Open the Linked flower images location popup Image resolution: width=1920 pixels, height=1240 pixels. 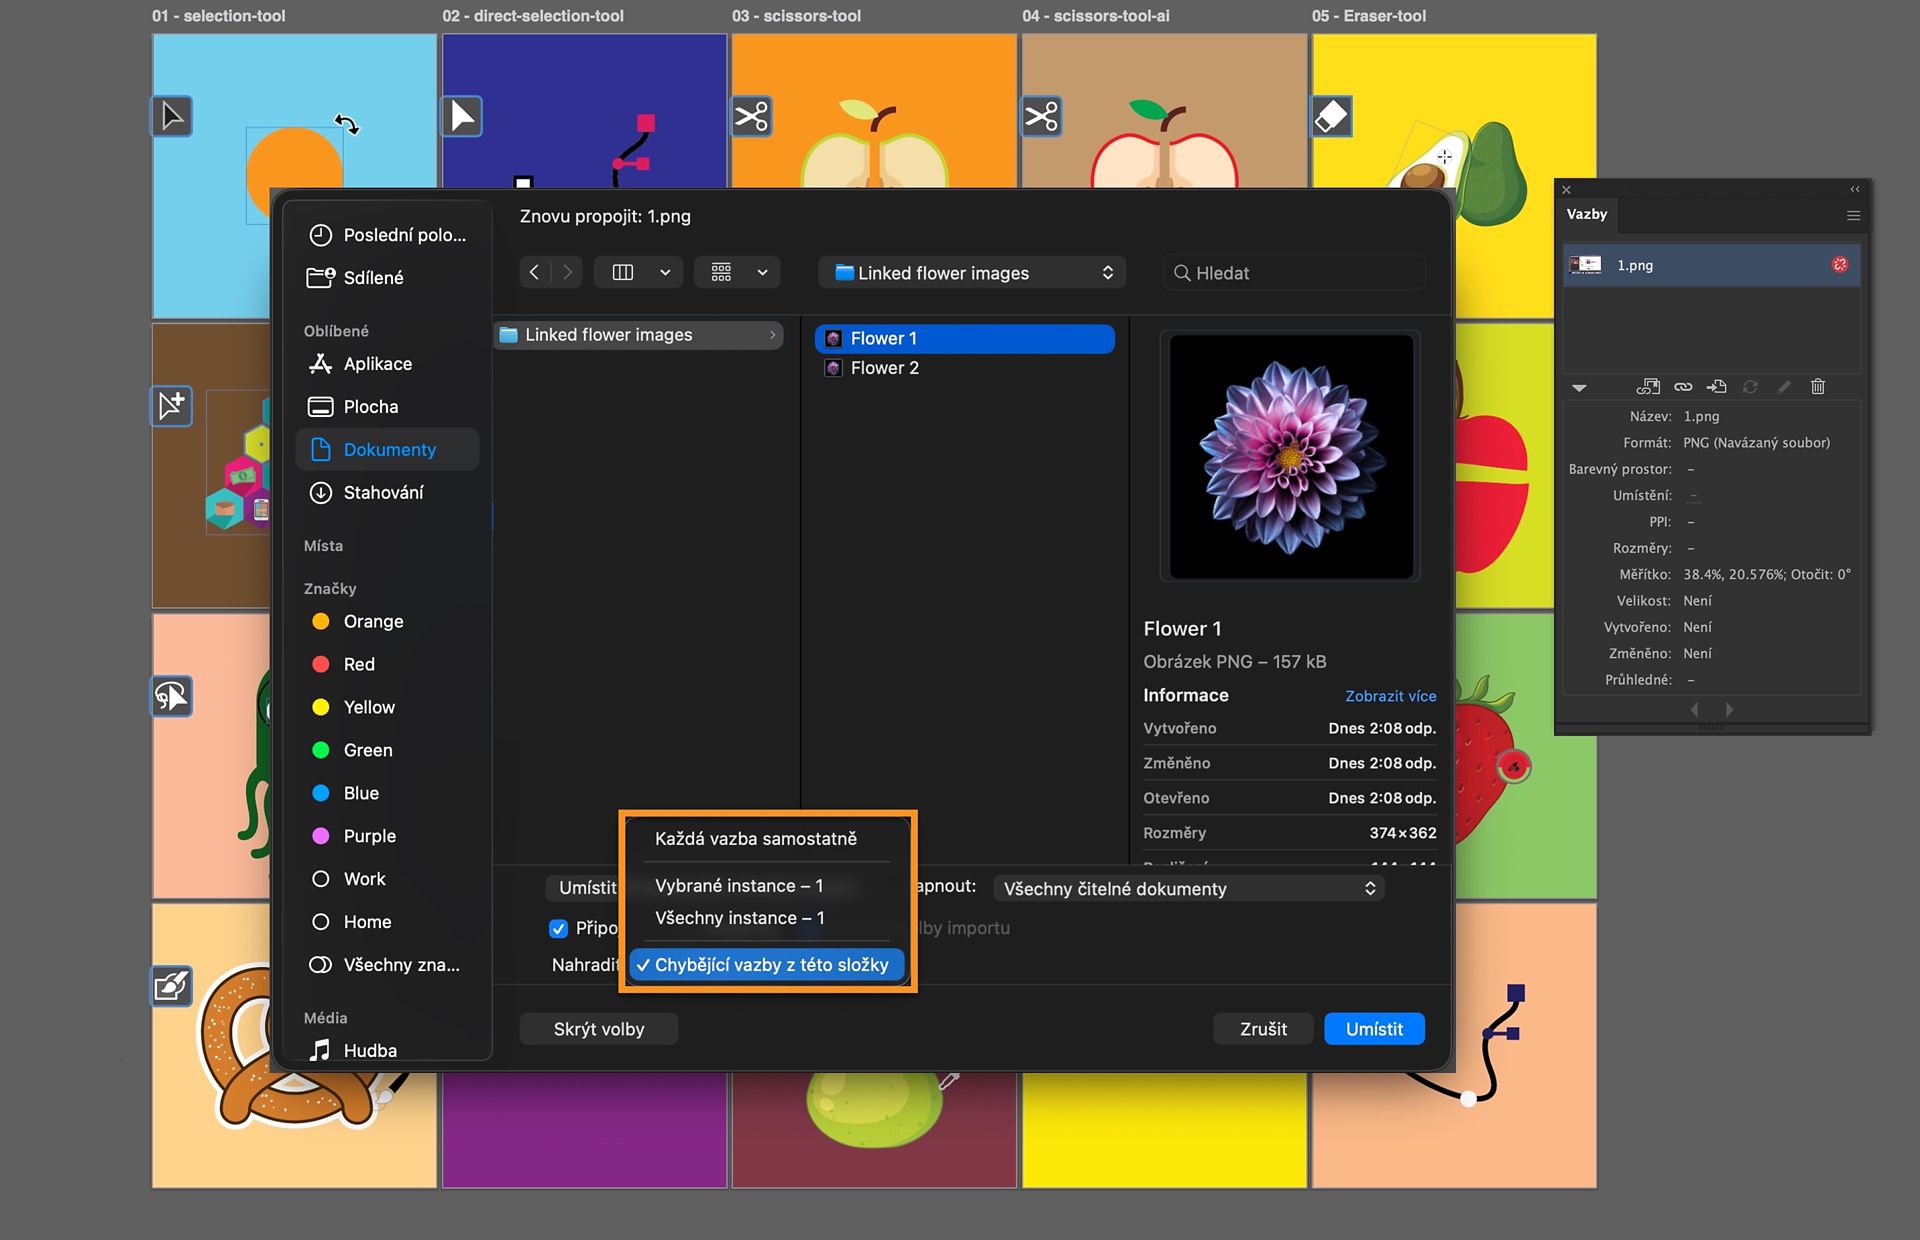click(972, 273)
